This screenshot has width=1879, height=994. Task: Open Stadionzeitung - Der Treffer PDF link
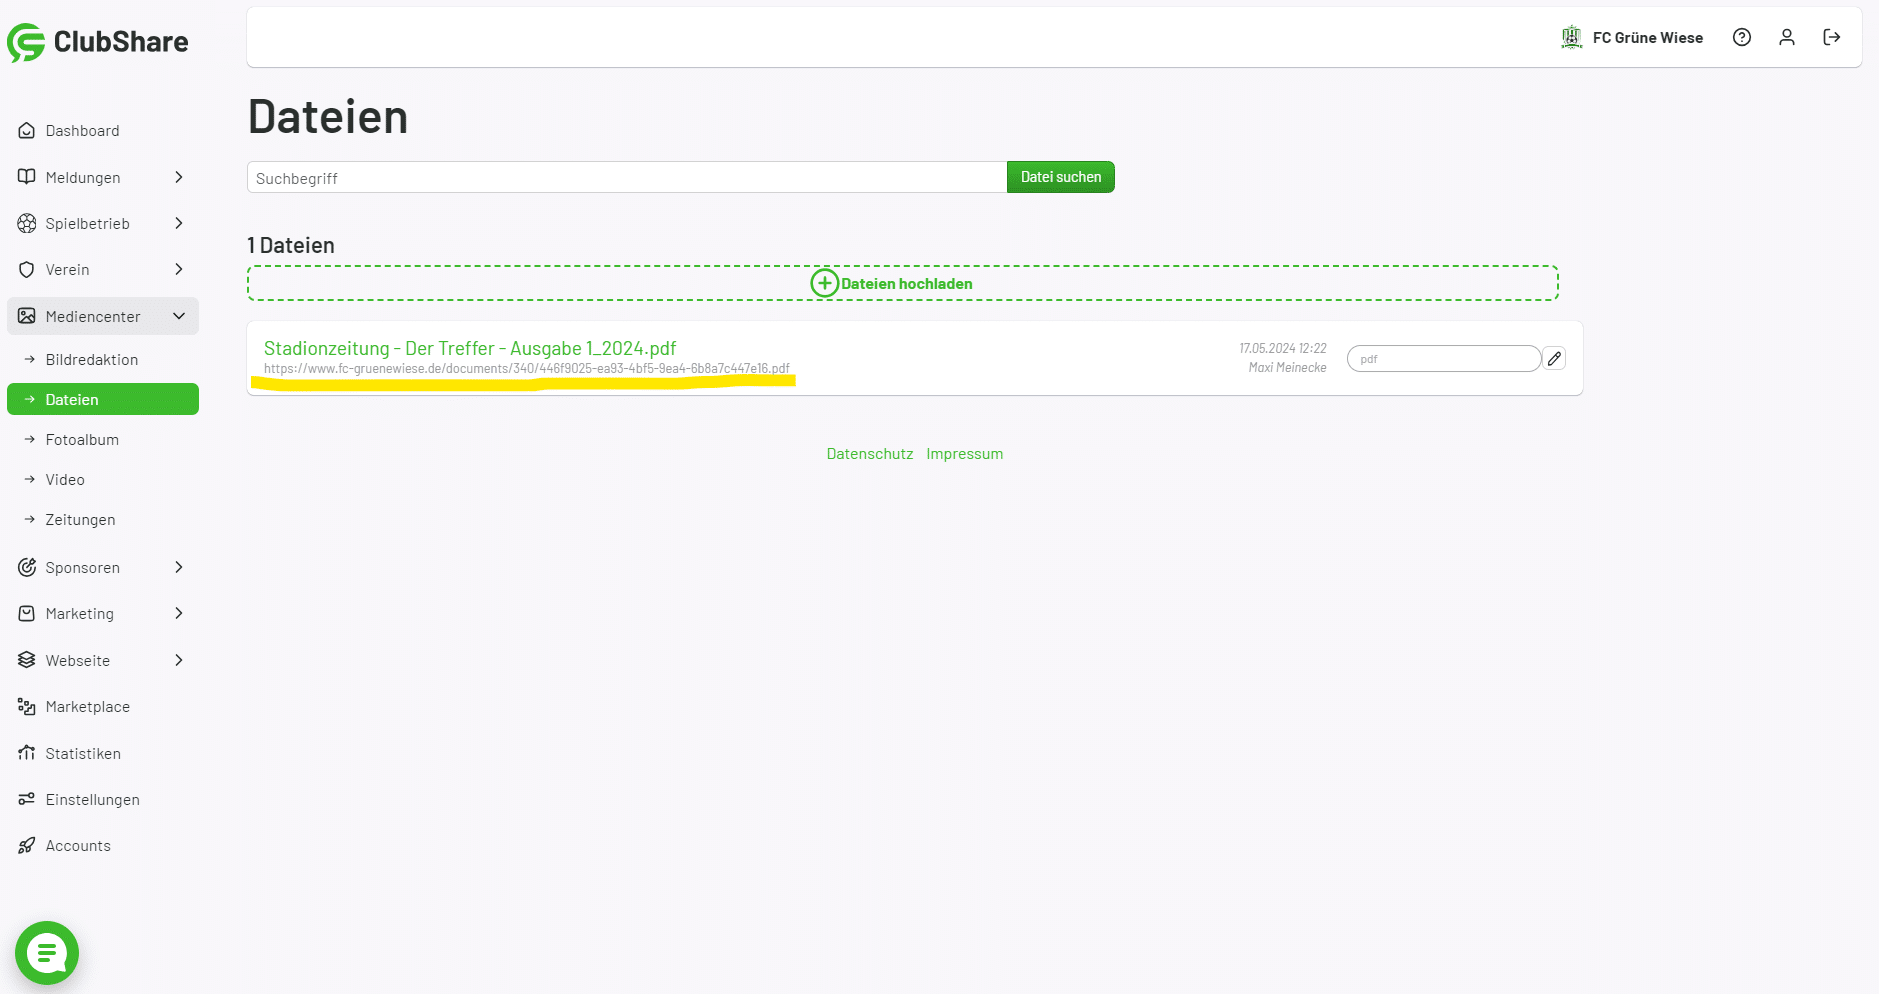(x=470, y=348)
